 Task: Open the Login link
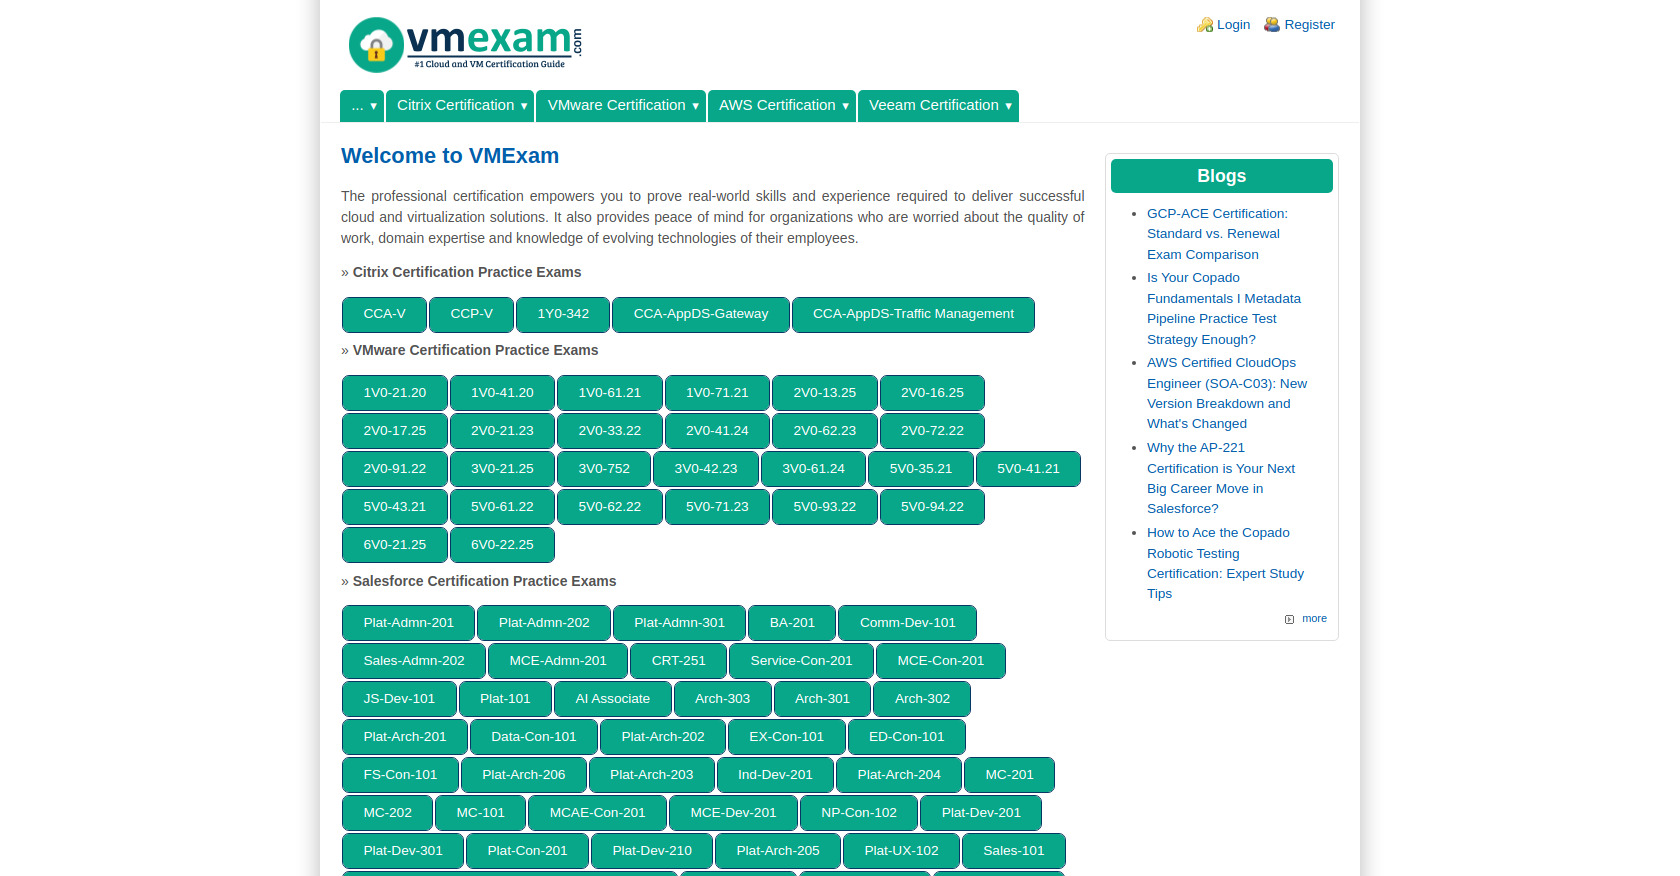(1233, 25)
